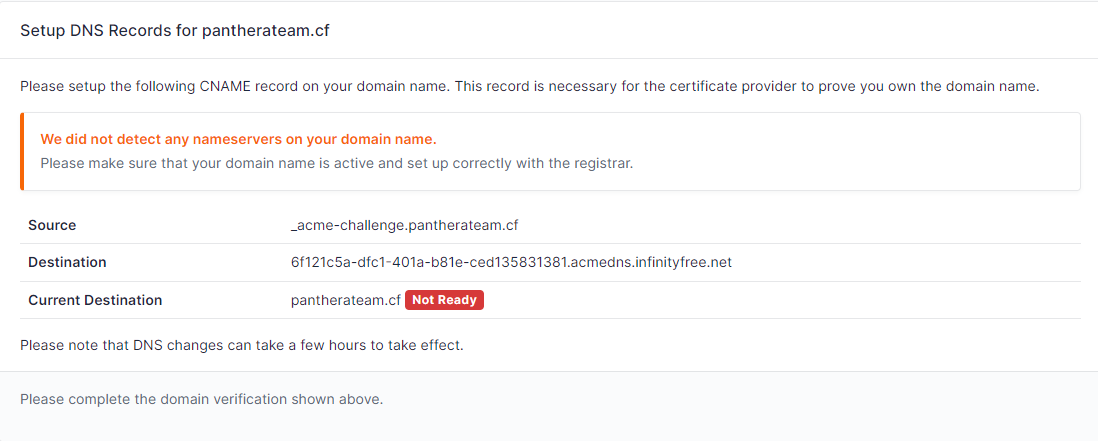
Task: Select the _acme-challenge.pantherateam.cf source value
Action: (x=404, y=225)
